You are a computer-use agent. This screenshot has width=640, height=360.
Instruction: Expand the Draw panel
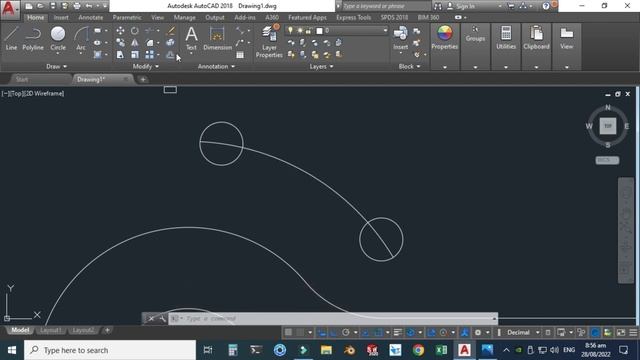click(x=56, y=66)
